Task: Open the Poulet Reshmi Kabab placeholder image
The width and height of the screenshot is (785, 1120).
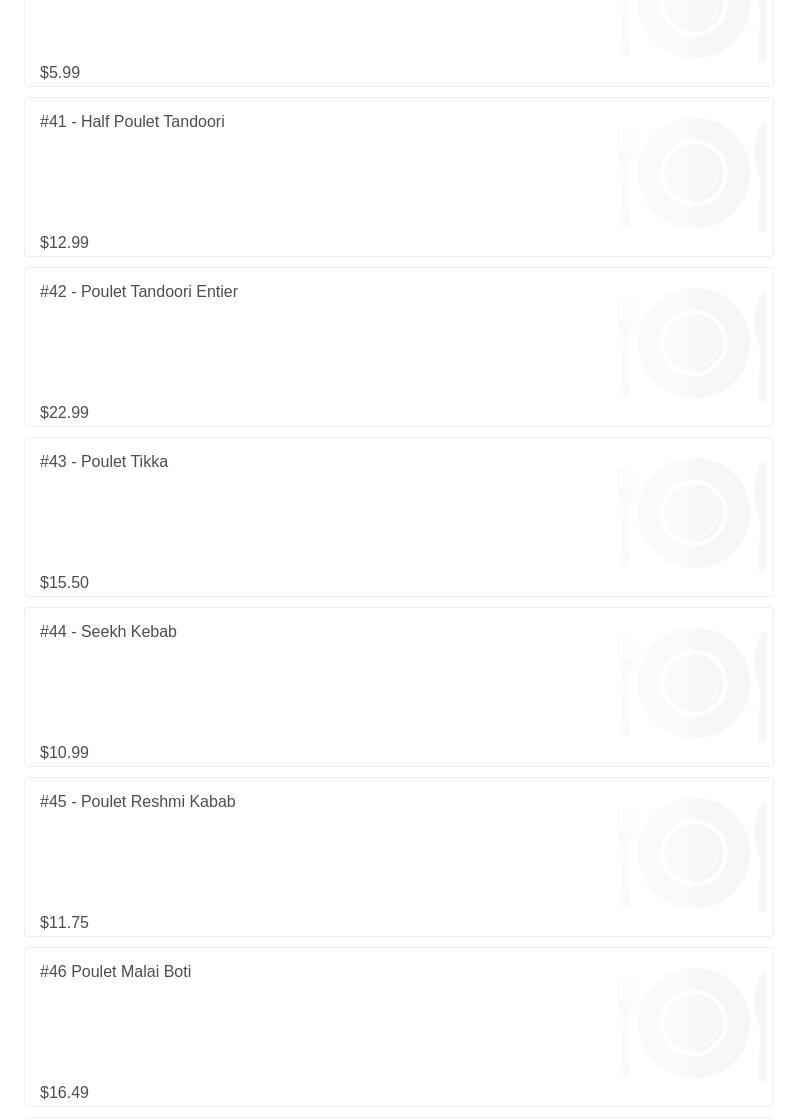Action: (x=693, y=853)
